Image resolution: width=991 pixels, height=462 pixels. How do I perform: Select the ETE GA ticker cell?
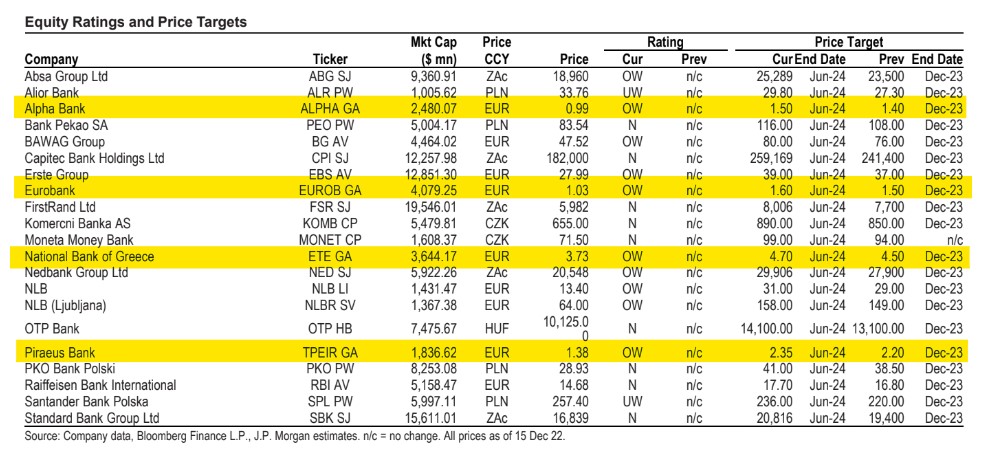[x=329, y=256]
